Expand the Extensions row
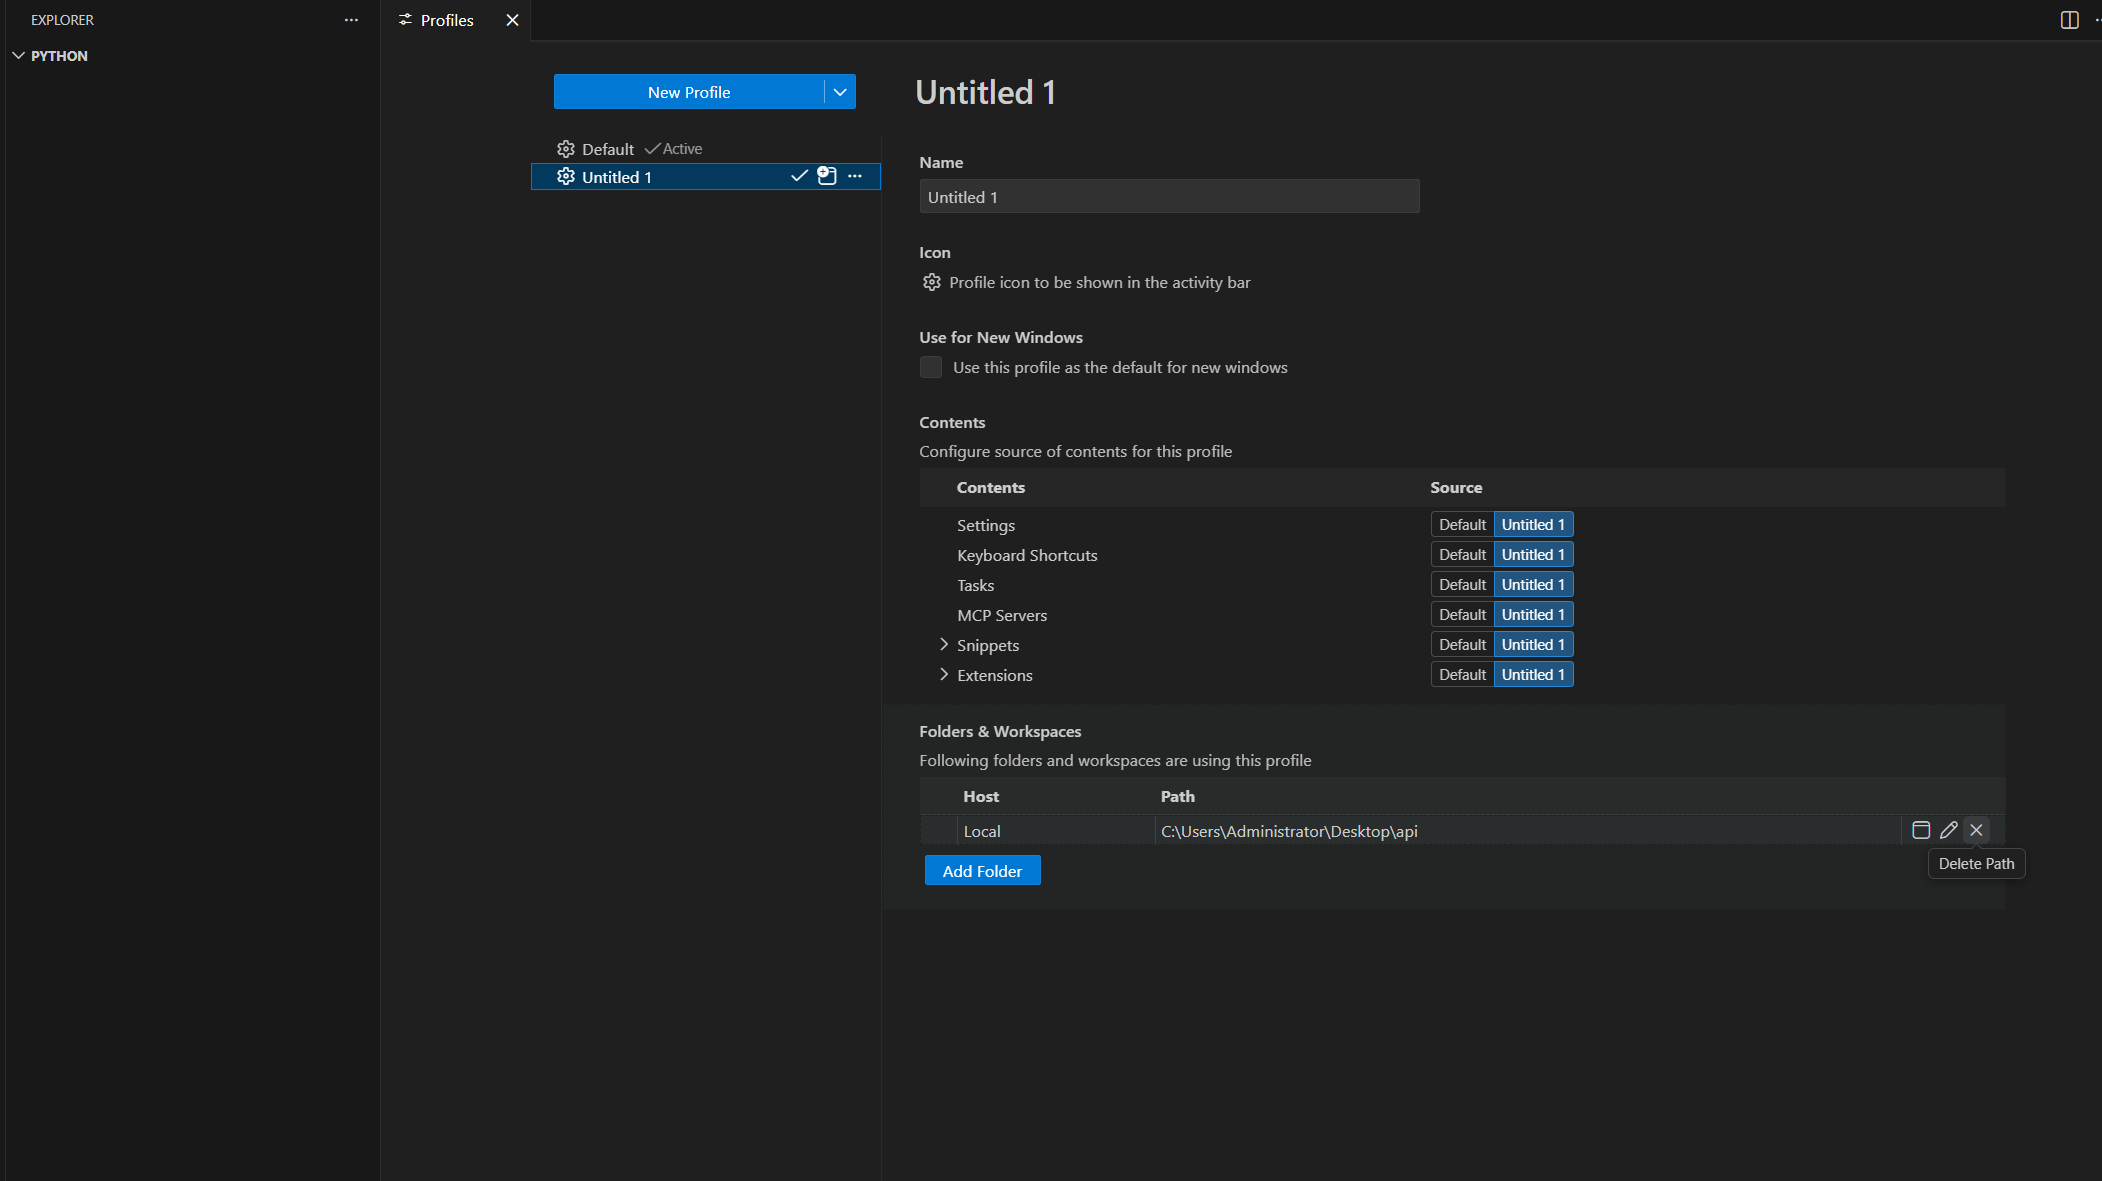This screenshot has height=1181, width=2102. [x=943, y=675]
